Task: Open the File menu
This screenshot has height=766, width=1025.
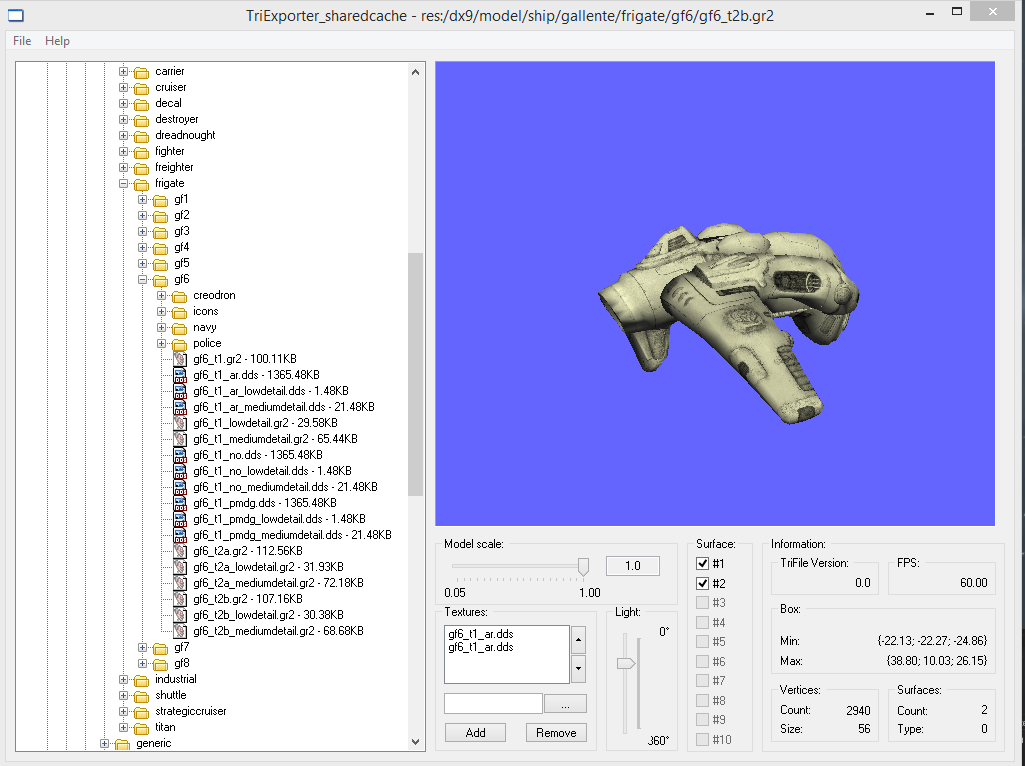Action: (x=22, y=41)
